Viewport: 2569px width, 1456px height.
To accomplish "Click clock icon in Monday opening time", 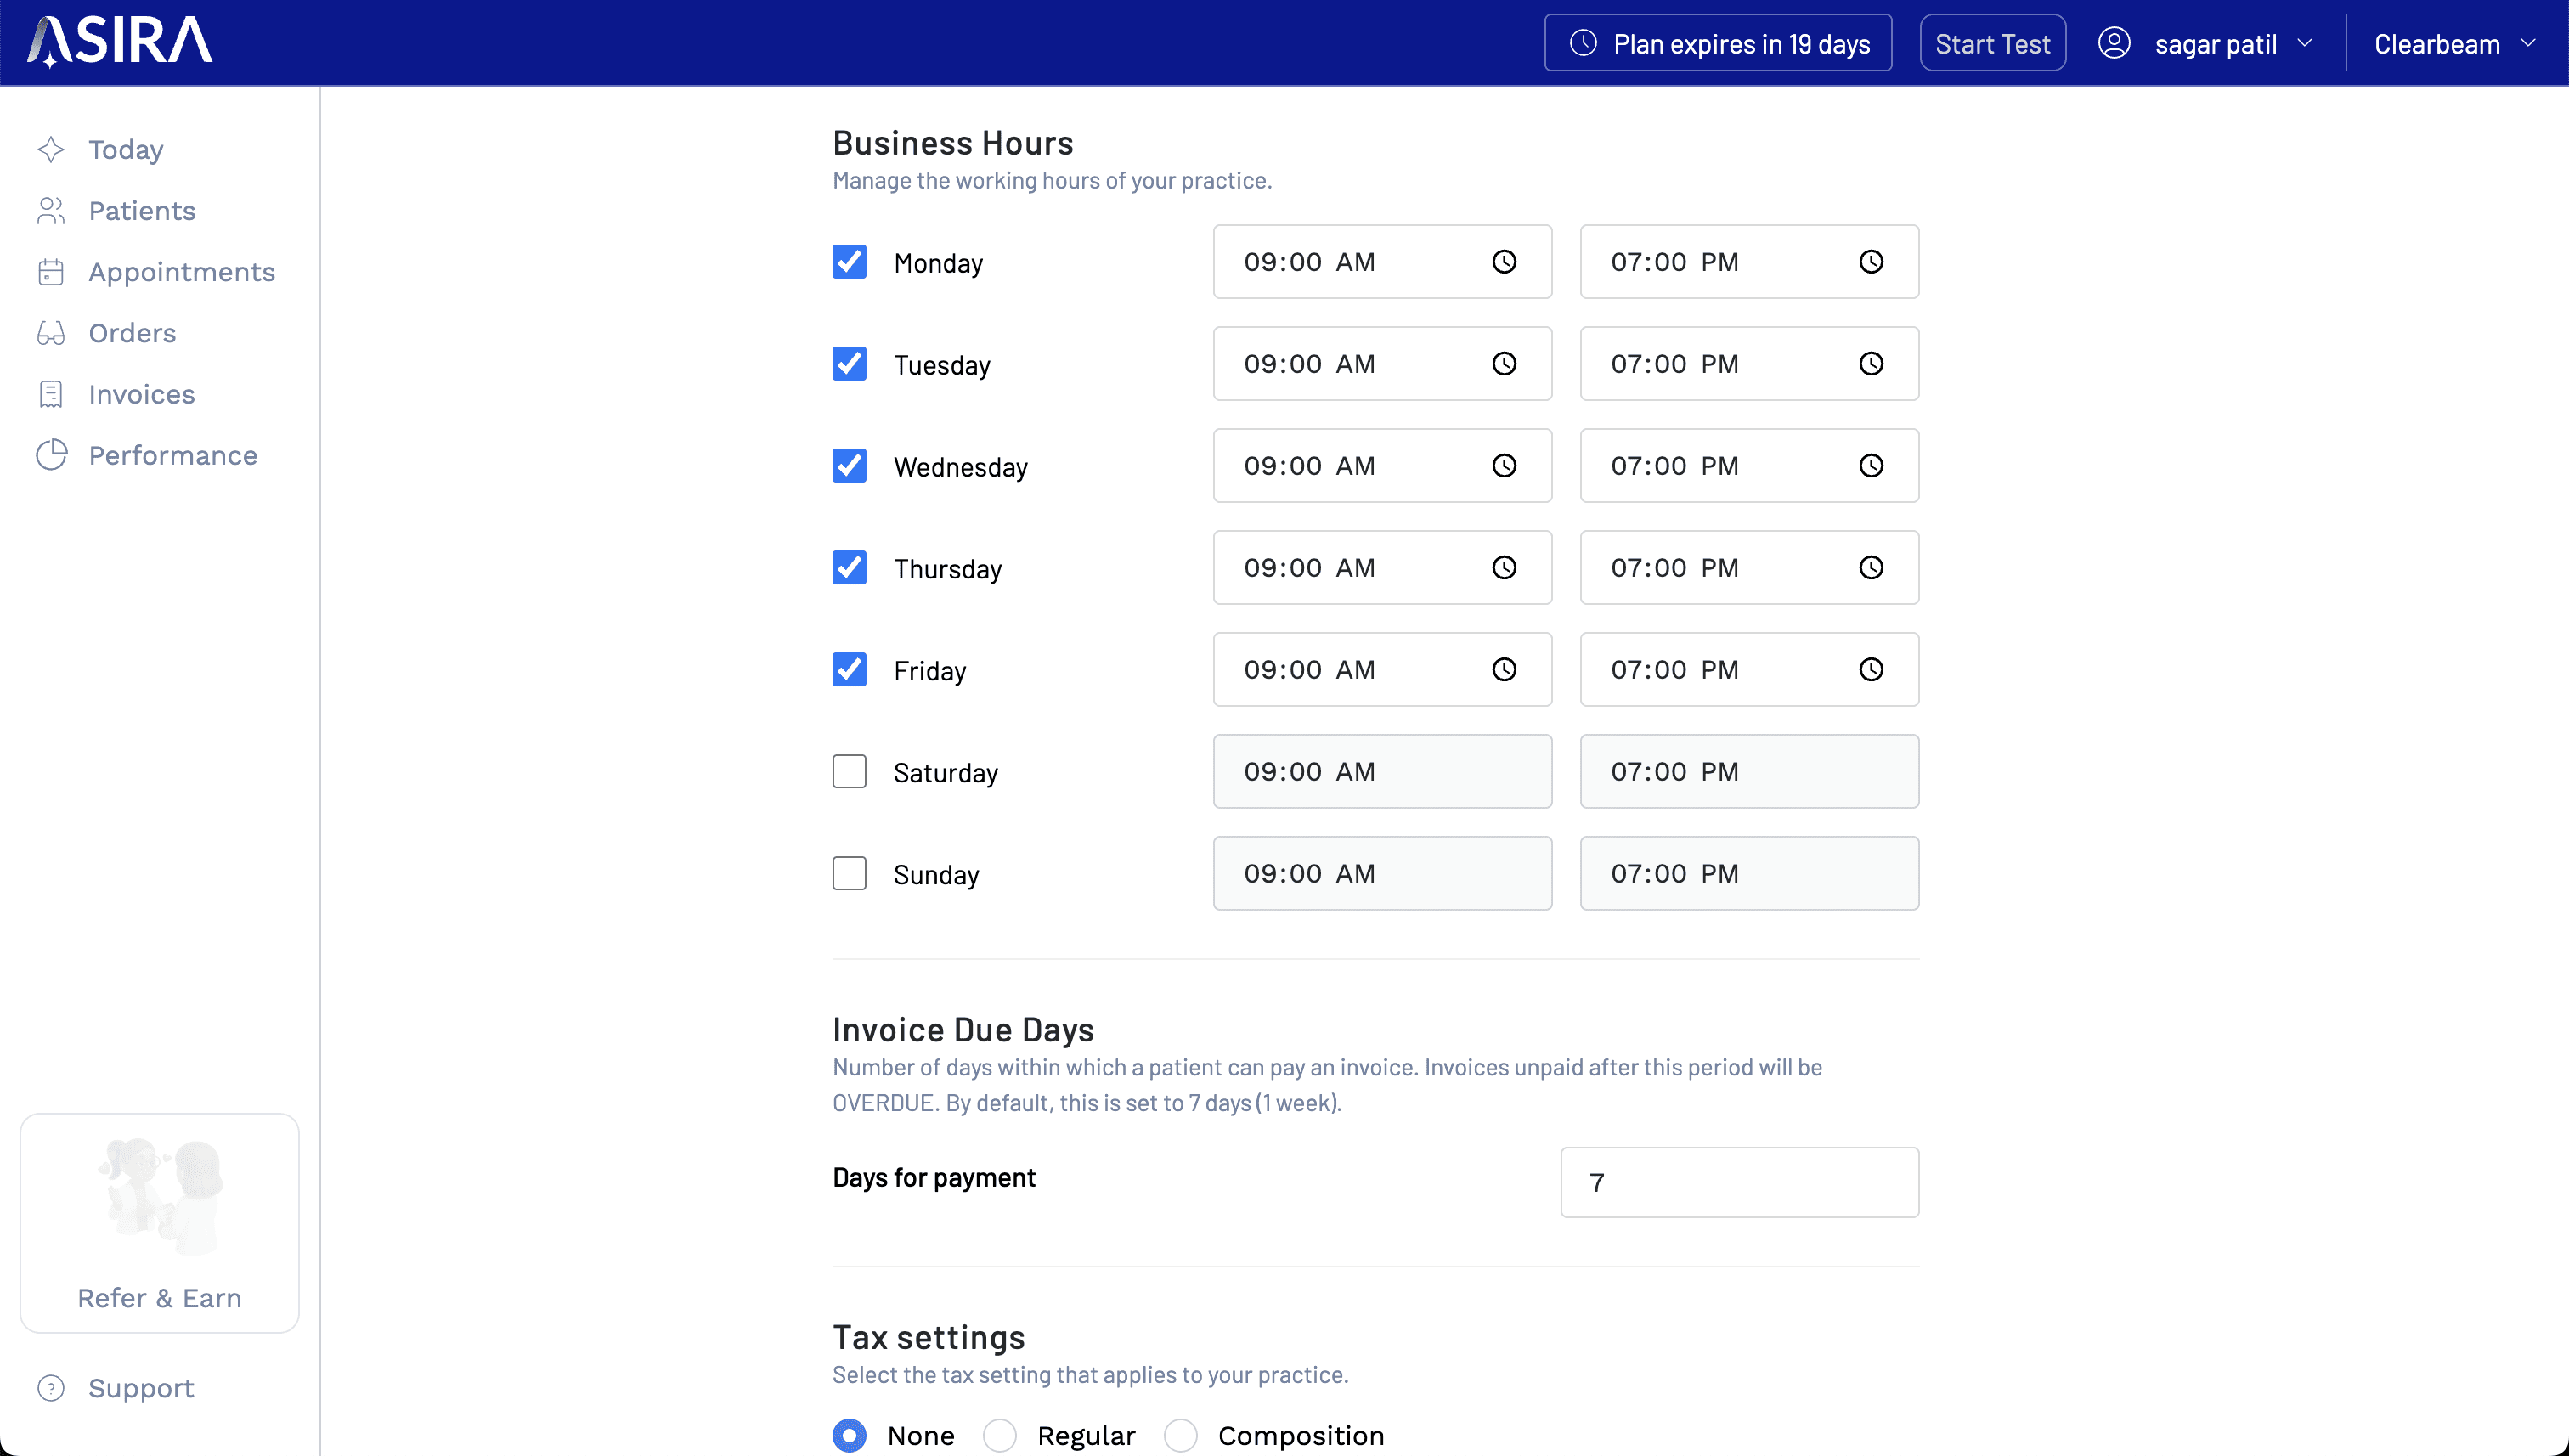I will coord(1504,262).
